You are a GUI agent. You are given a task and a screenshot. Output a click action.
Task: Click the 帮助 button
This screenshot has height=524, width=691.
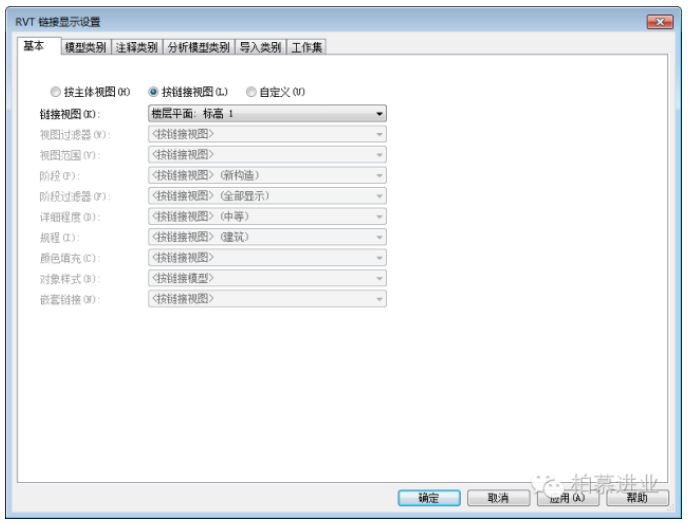pyautogui.click(x=637, y=498)
